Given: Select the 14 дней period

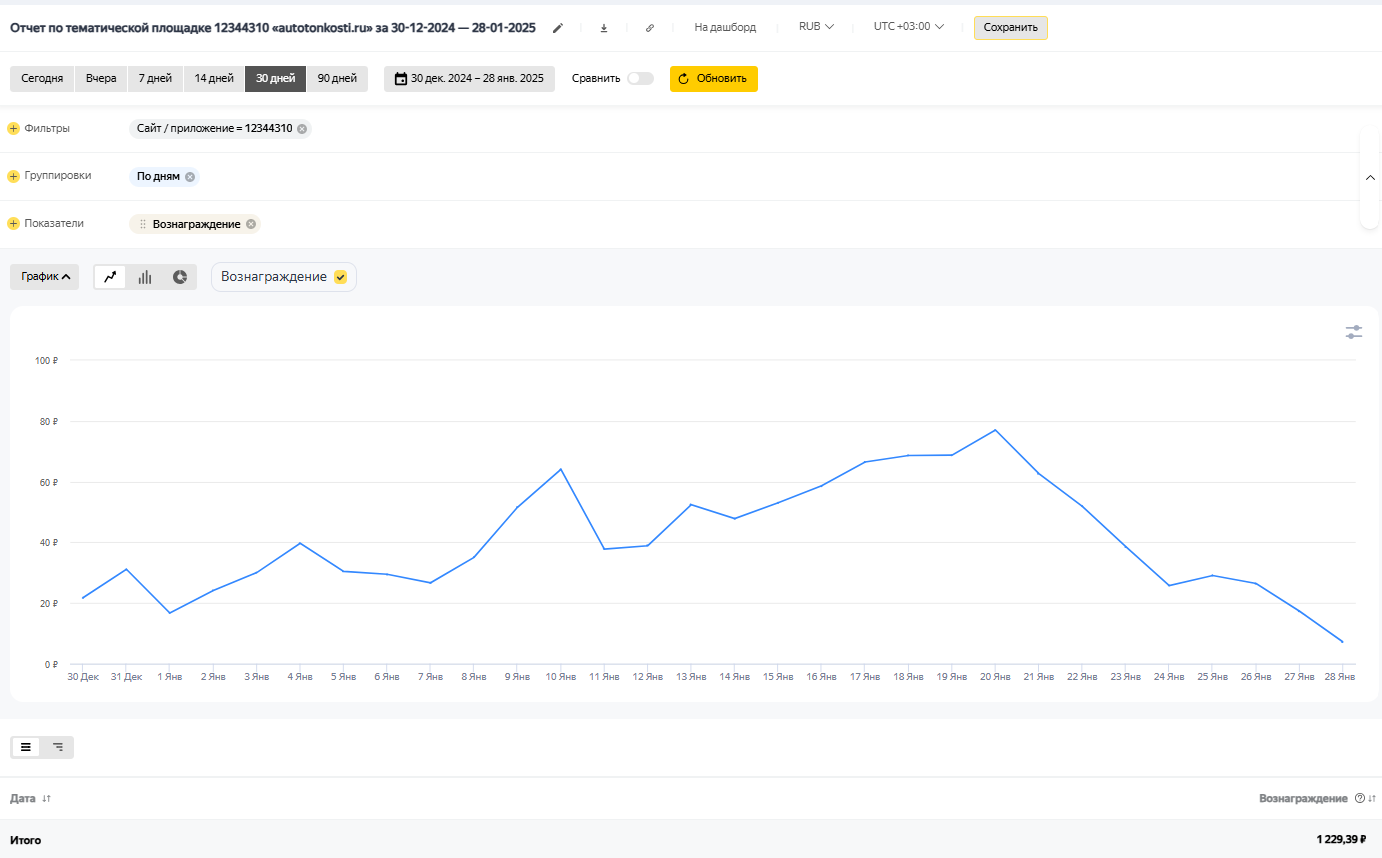Looking at the screenshot, I should (214, 79).
